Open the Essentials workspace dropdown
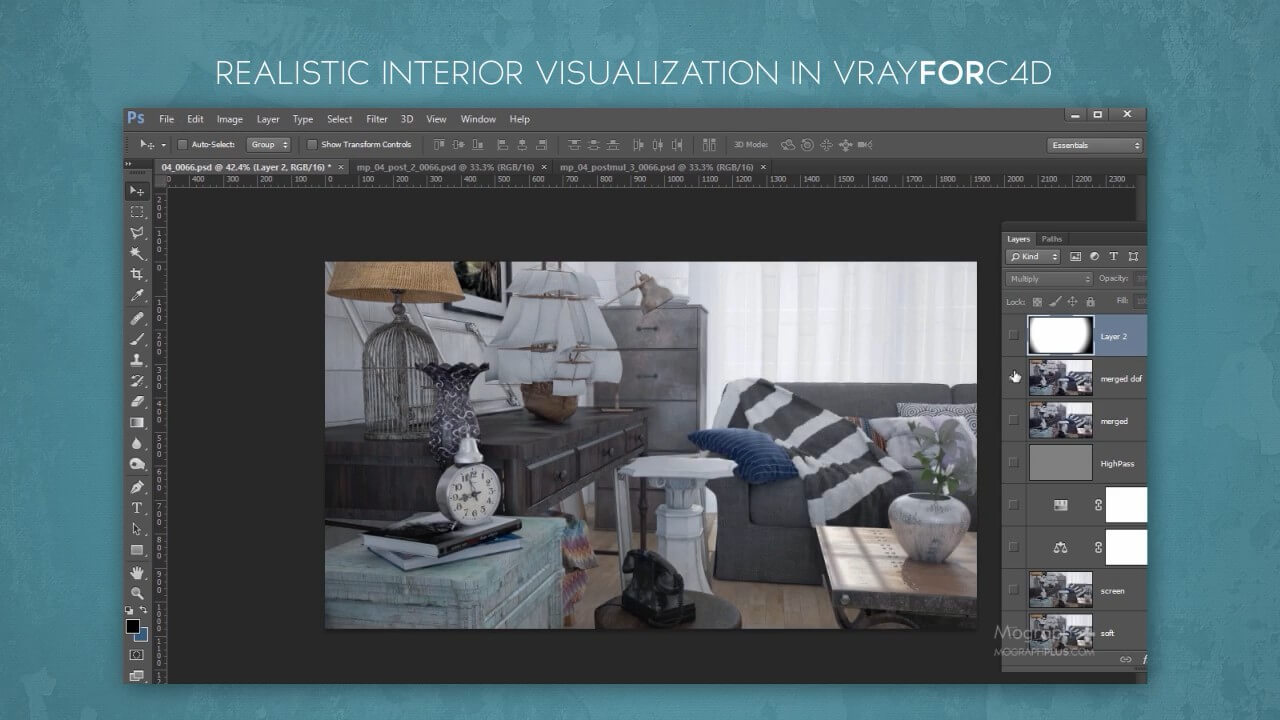The height and width of the screenshot is (720, 1280). [1095, 146]
